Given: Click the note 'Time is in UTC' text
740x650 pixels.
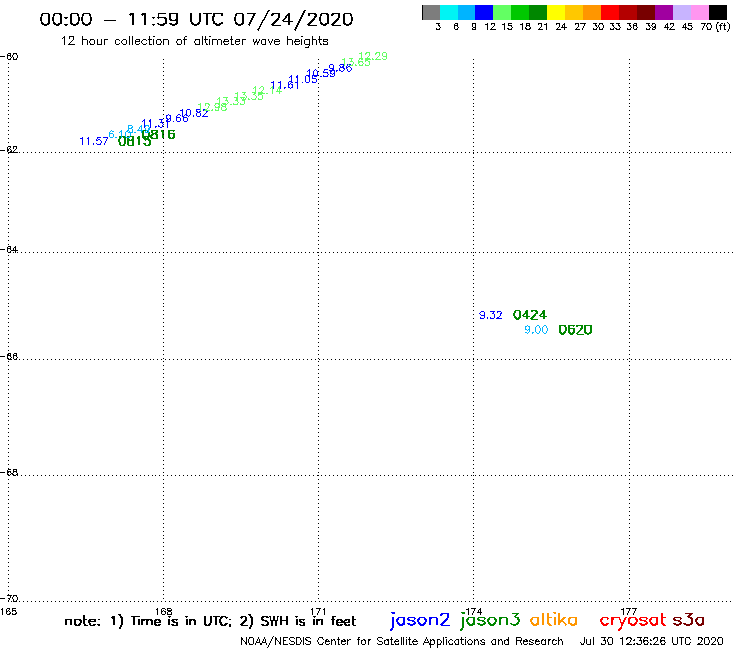Looking at the screenshot, I should [x=181, y=621].
